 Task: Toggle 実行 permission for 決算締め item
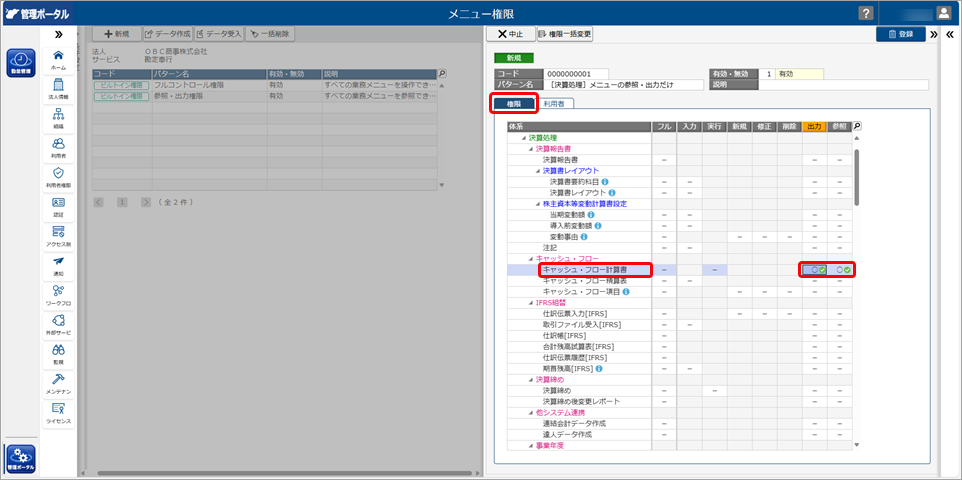[714, 390]
